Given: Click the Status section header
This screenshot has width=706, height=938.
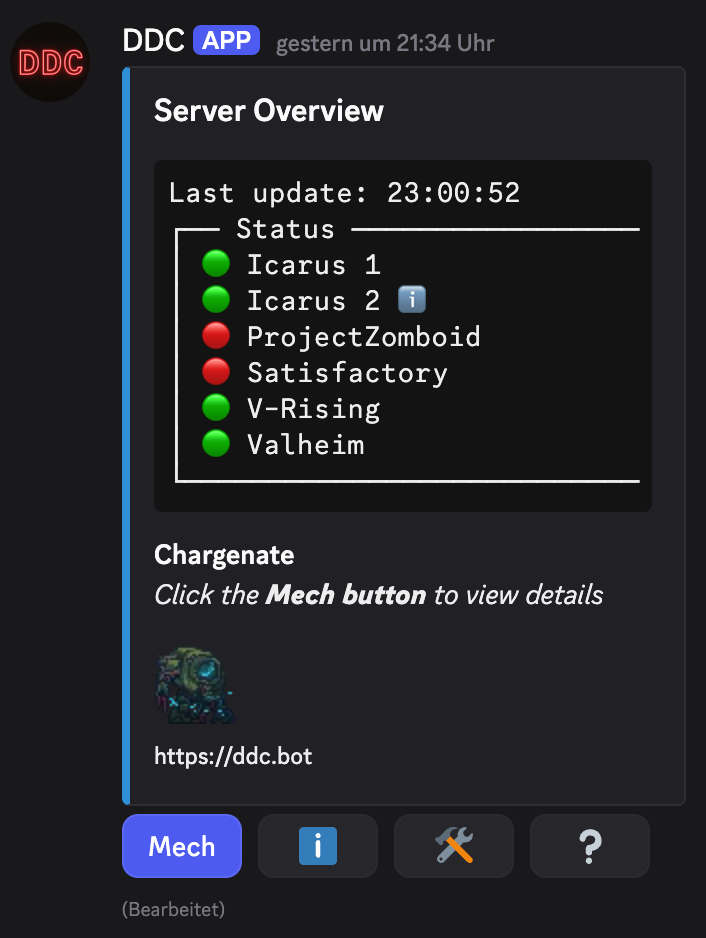Looking at the screenshot, I should coord(285,229).
